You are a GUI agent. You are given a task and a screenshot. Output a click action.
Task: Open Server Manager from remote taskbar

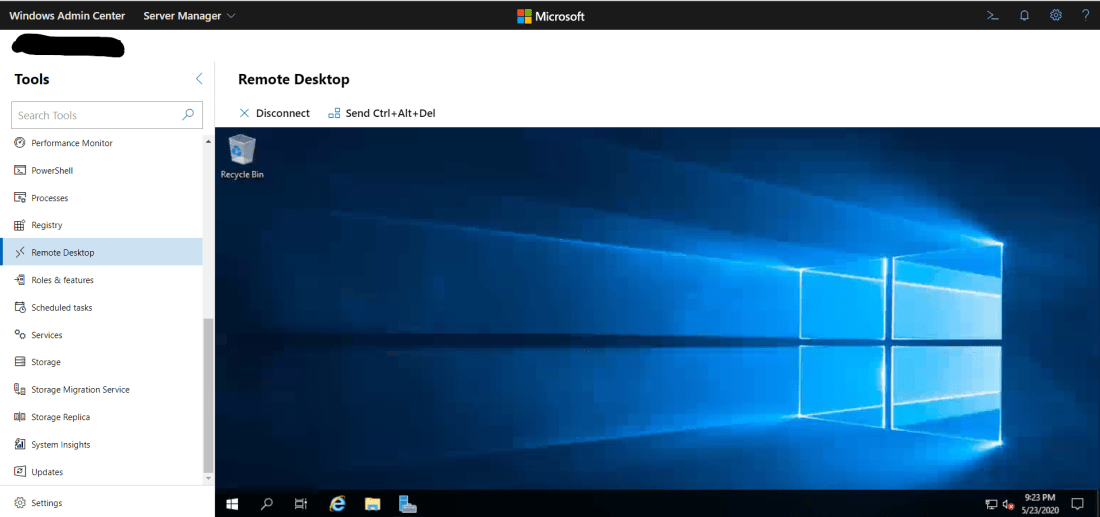(407, 504)
